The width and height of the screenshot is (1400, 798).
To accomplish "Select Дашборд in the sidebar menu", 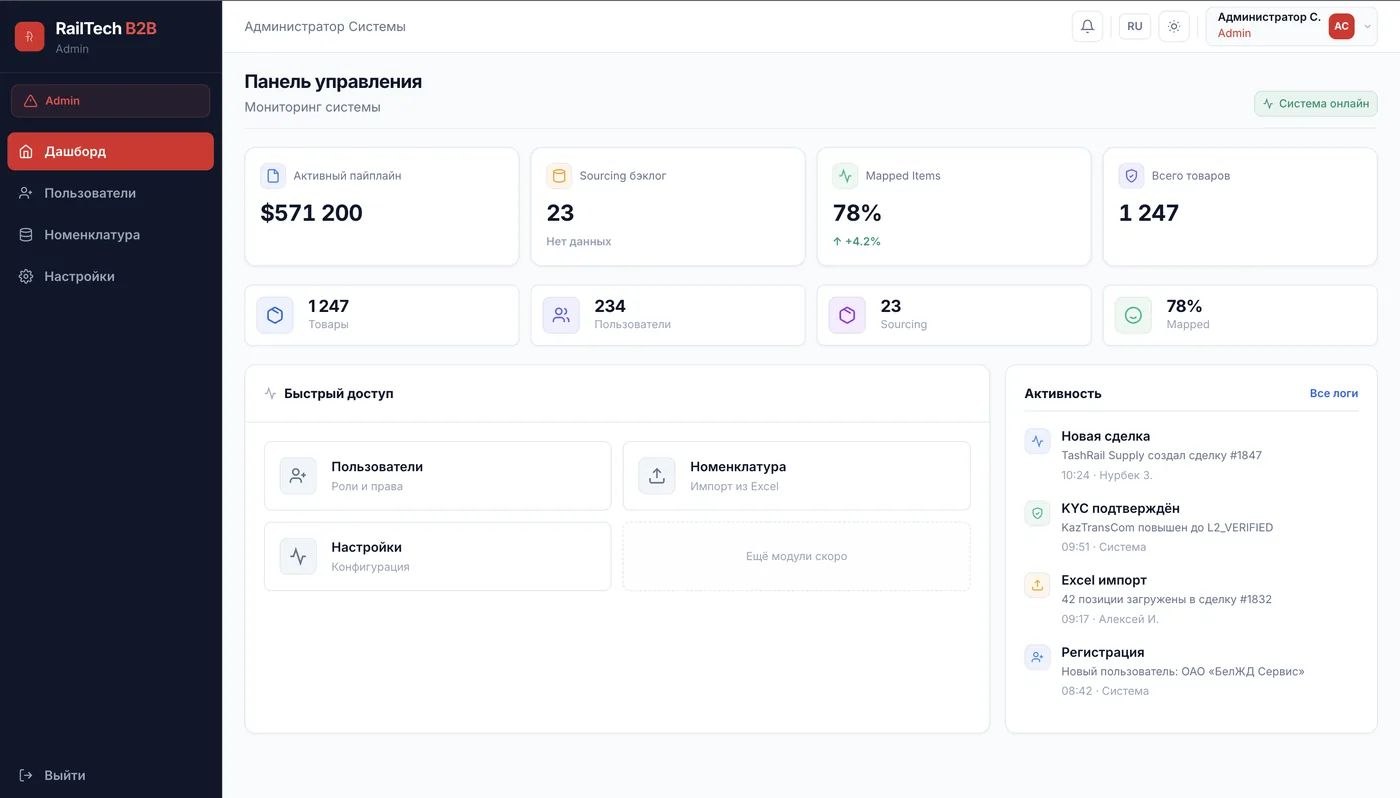I will tap(110, 151).
